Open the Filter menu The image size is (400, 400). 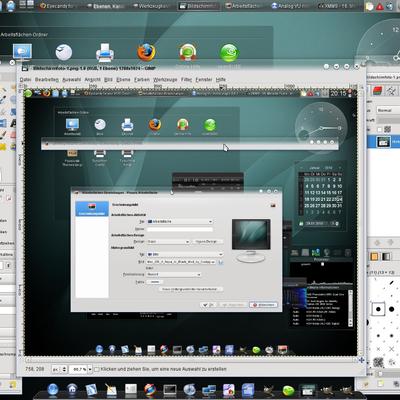(x=186, y=80)
